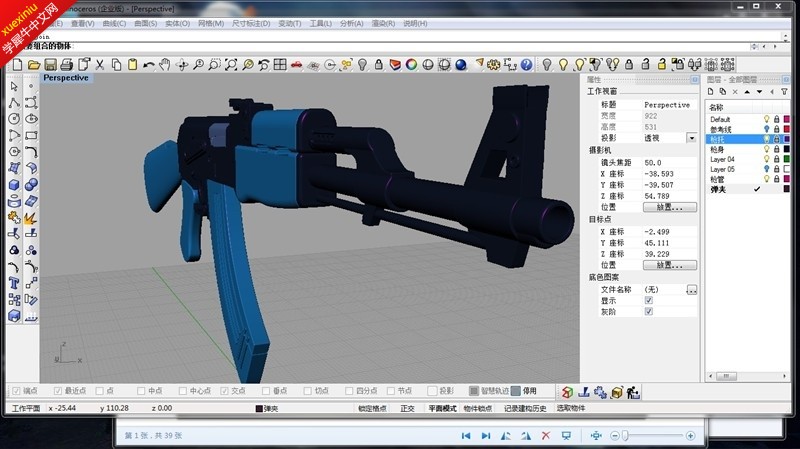Open the color wheel icon in toolbar
The width and height of the screenshot is (800, 449).
[411, 65]
